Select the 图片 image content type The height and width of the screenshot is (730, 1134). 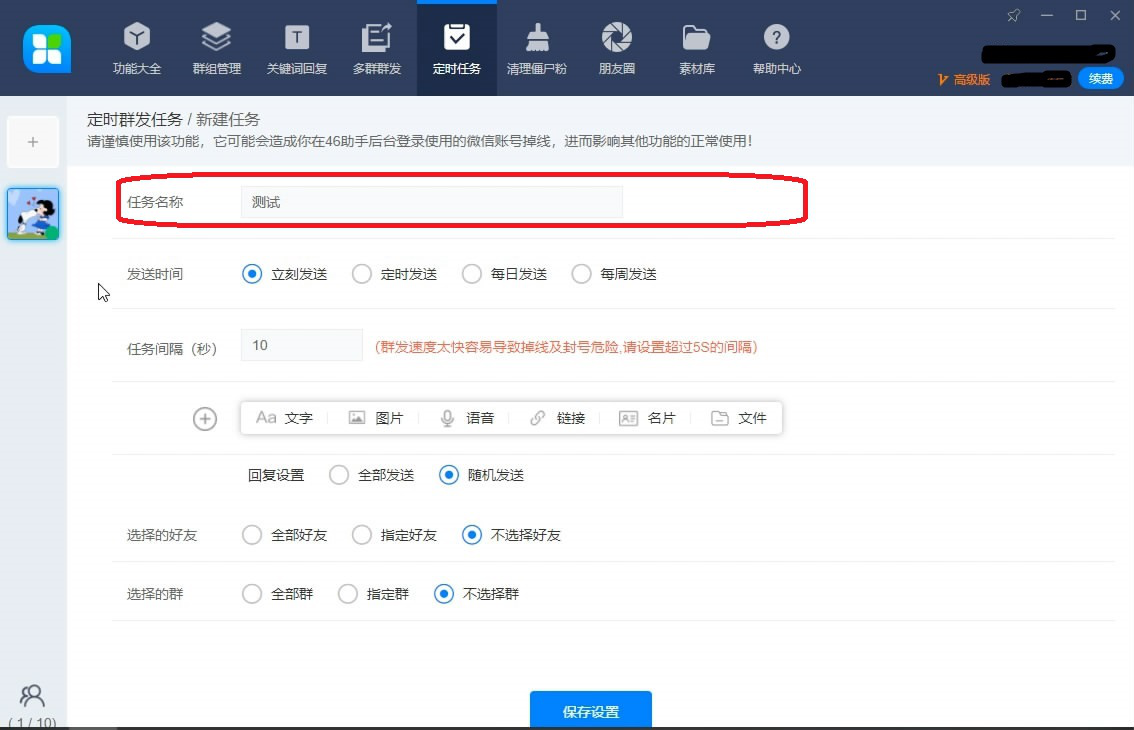pyautogui.click(x=376, y=418)
